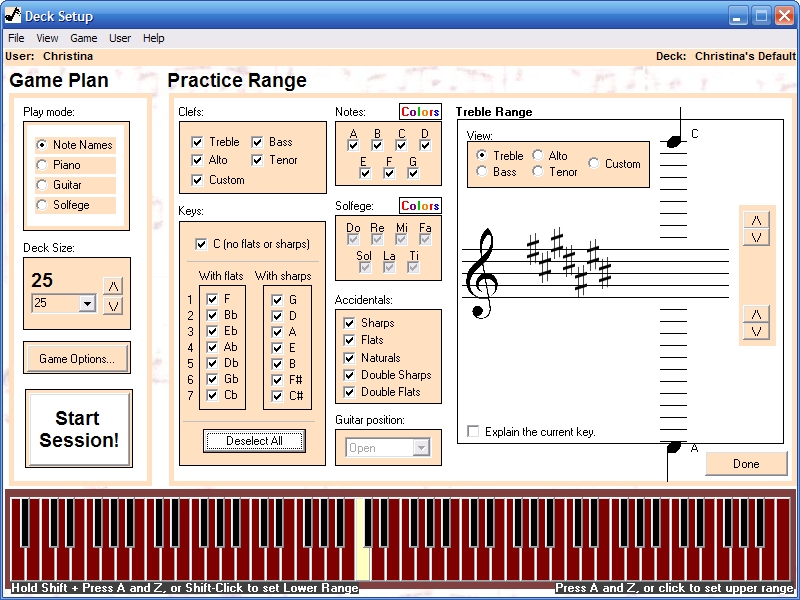This screenshot has width=800, height=600.
Task: Toggle the Cb key checkbox
Action: pos(212,395)
